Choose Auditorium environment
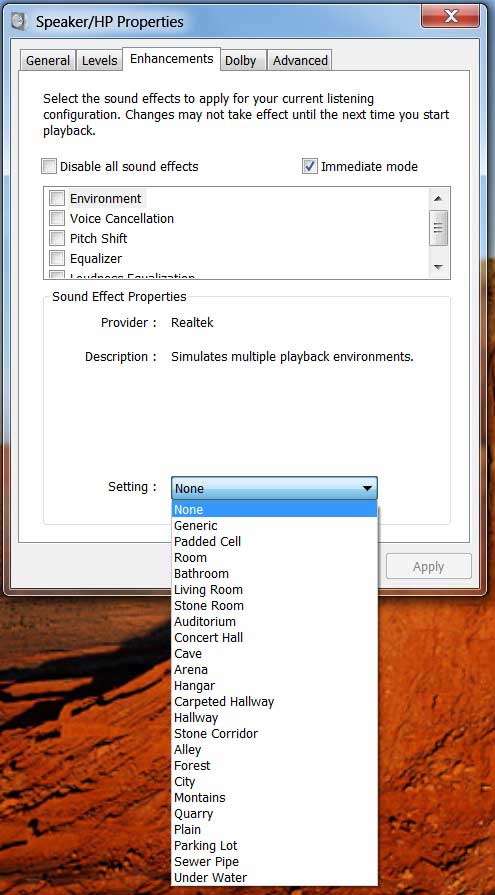This screenshot has width=495, height=895. click(275, 622)
